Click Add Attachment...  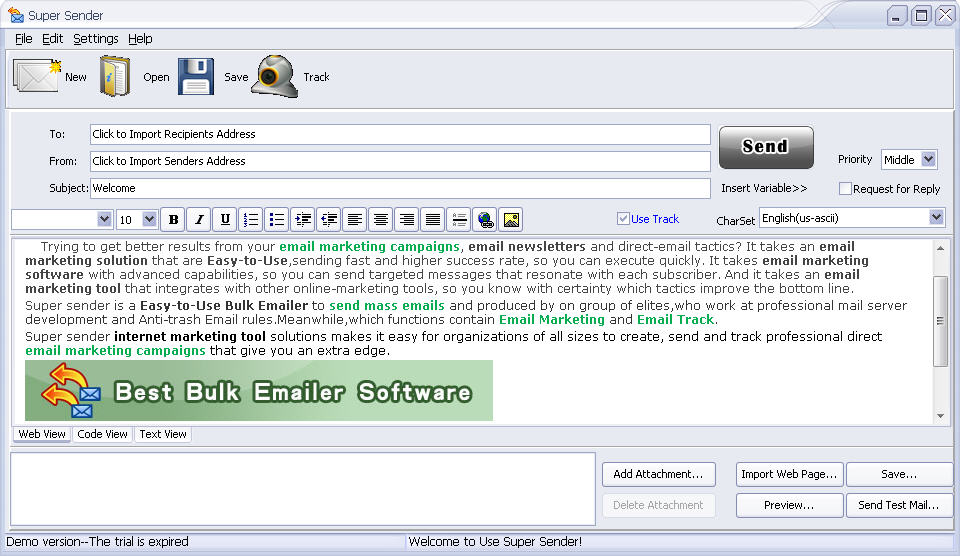coord(658,474)
